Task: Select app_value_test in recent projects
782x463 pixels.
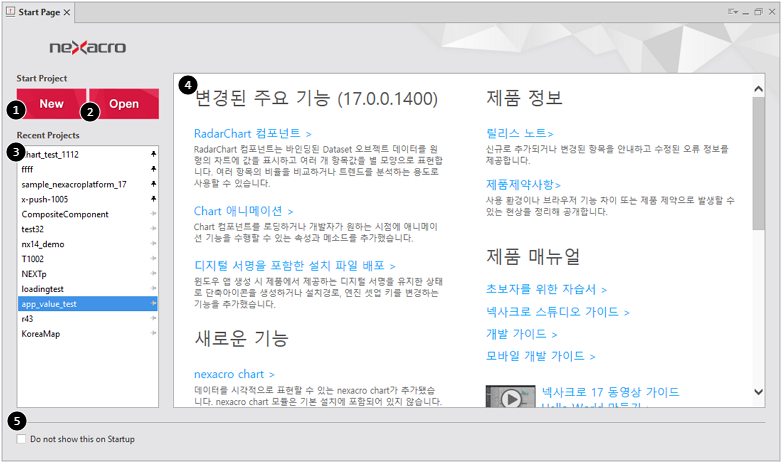Action: (87, 304)
